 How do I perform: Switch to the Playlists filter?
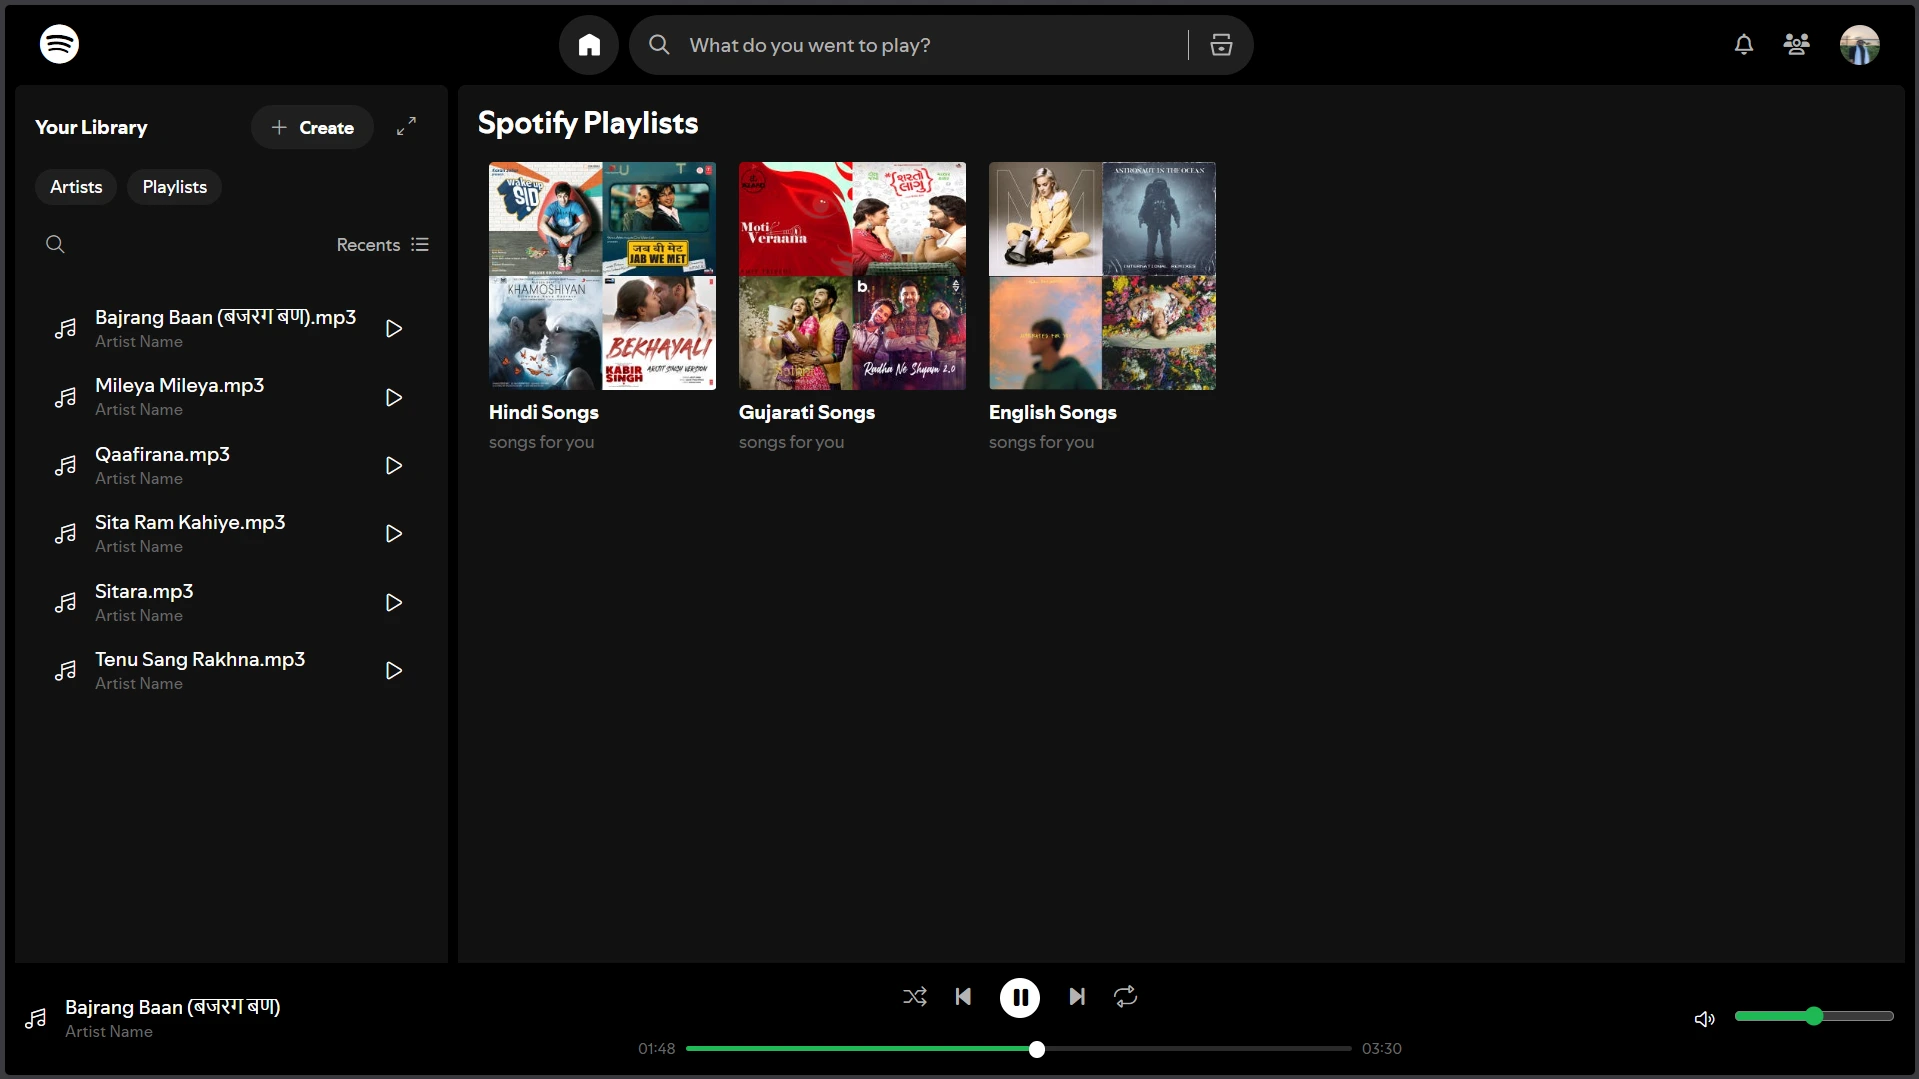coord(174,186)
